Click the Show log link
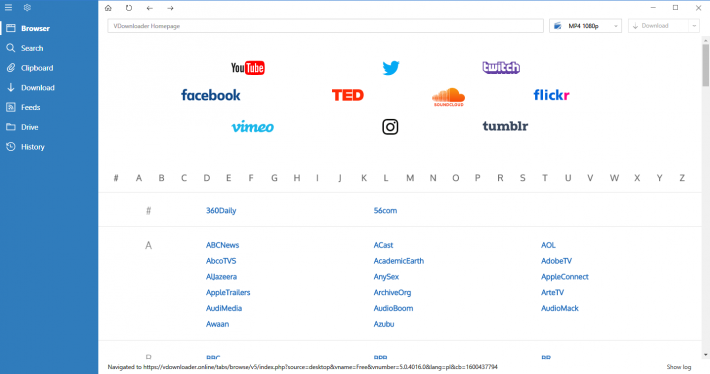710x374 pixels. click(679, 367)
